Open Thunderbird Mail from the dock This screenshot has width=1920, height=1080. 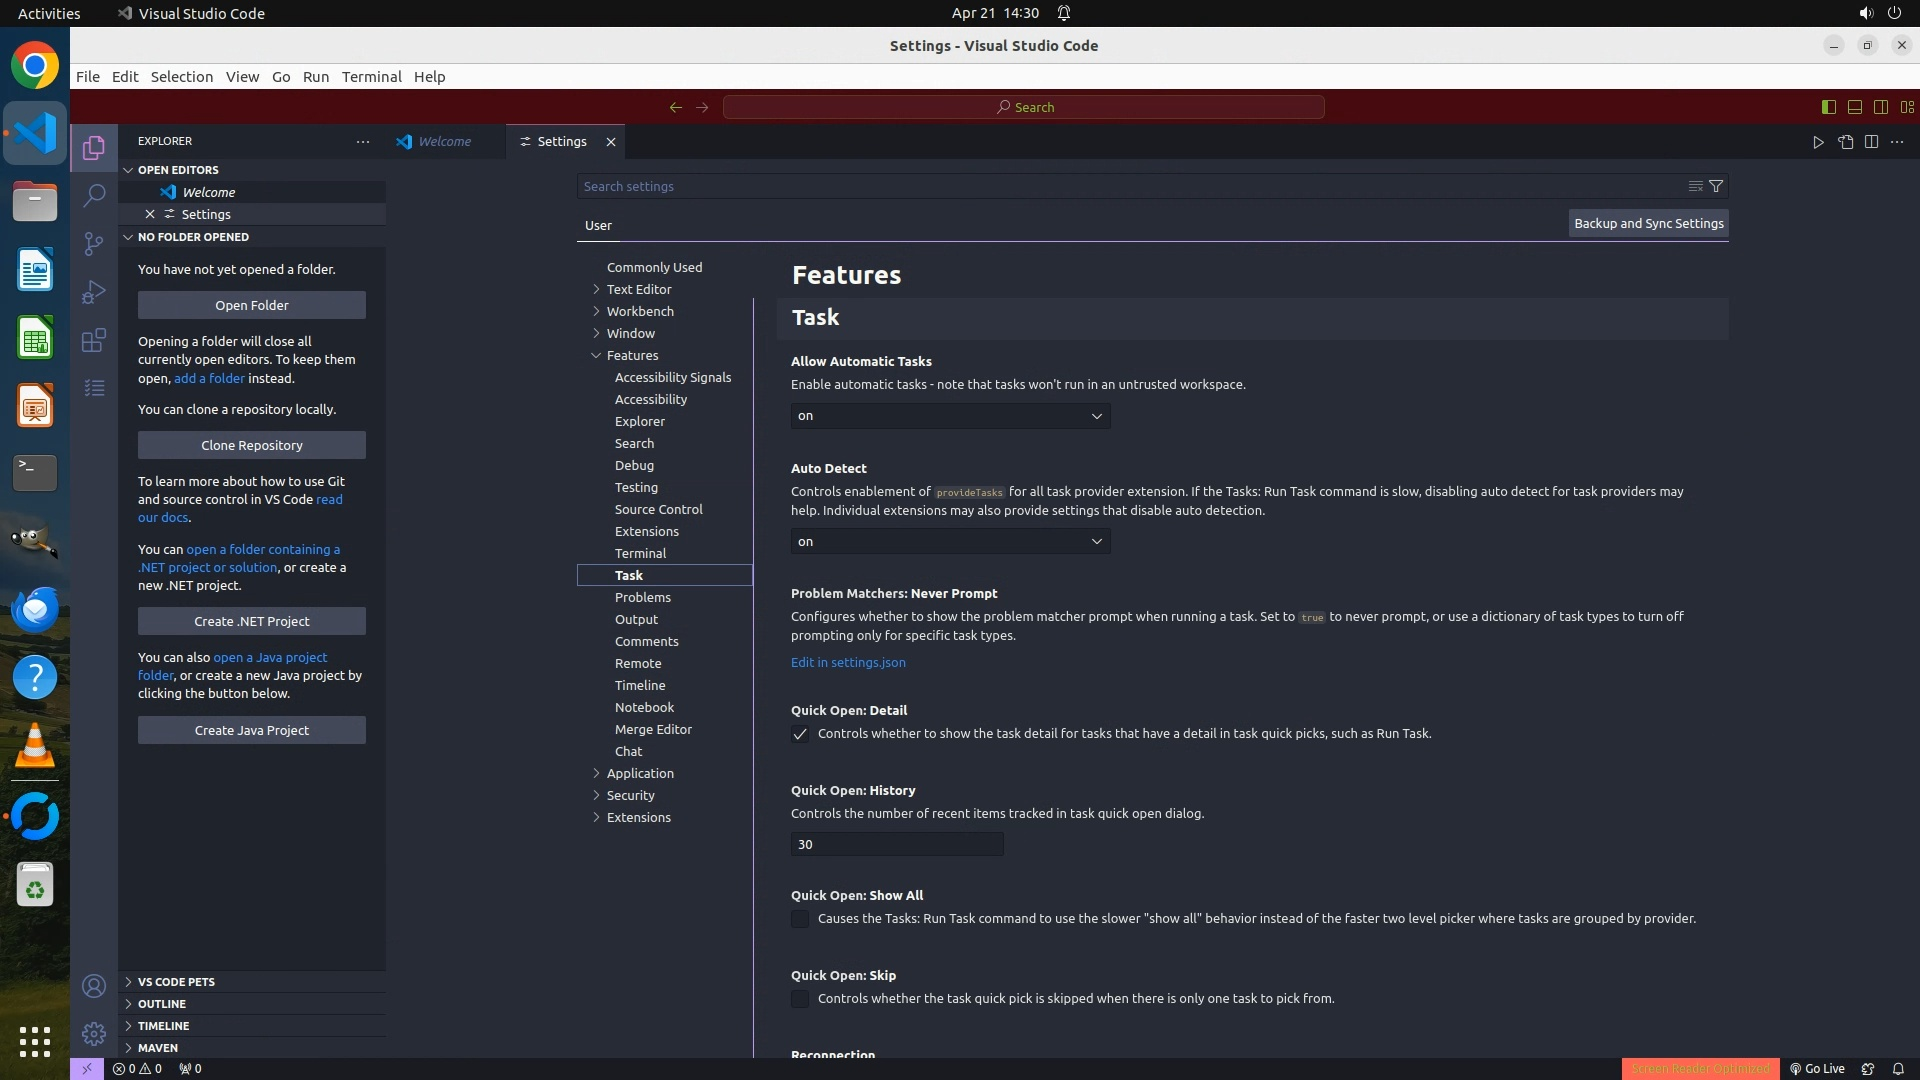click(35, 609)
